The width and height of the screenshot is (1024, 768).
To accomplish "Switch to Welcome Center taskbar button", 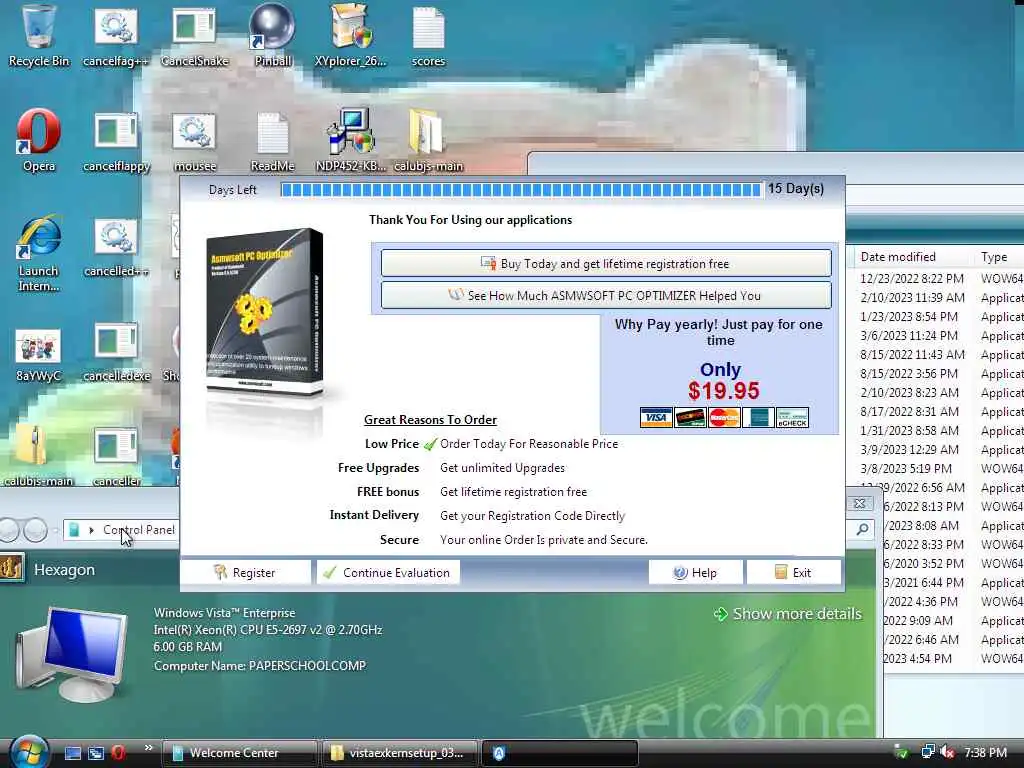I will (238, 753).
